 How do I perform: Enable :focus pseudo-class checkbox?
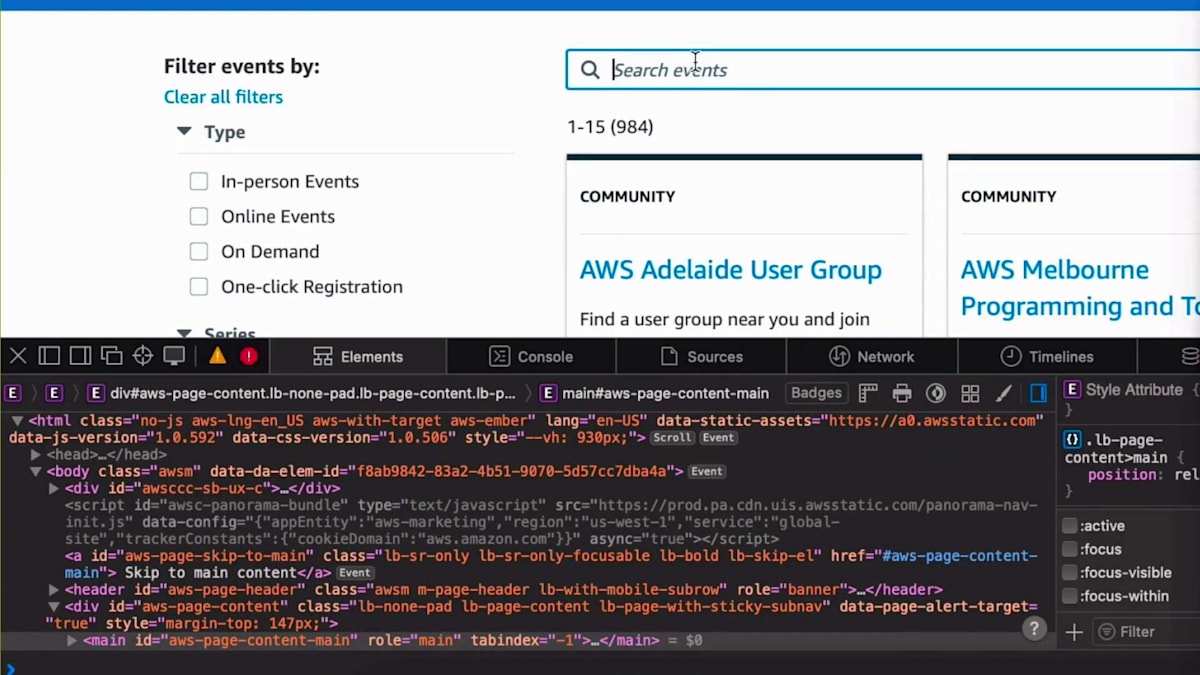pos(1070,549)
